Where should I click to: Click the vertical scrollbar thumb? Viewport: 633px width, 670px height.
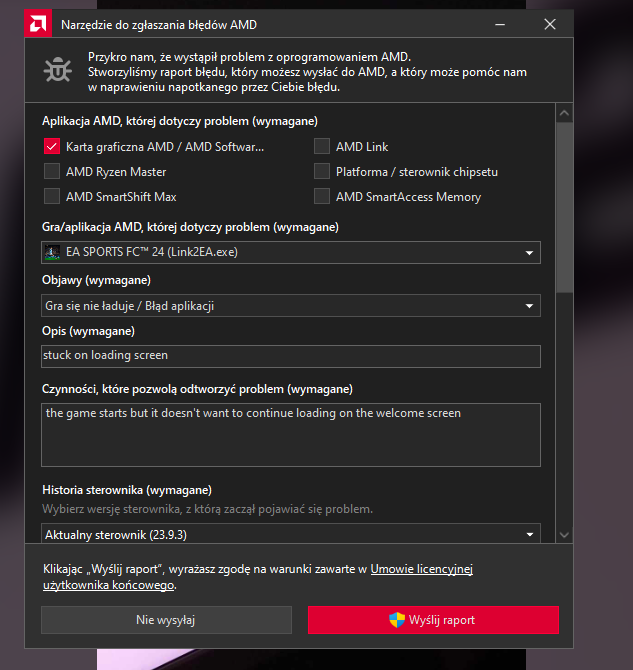point(564,208)
